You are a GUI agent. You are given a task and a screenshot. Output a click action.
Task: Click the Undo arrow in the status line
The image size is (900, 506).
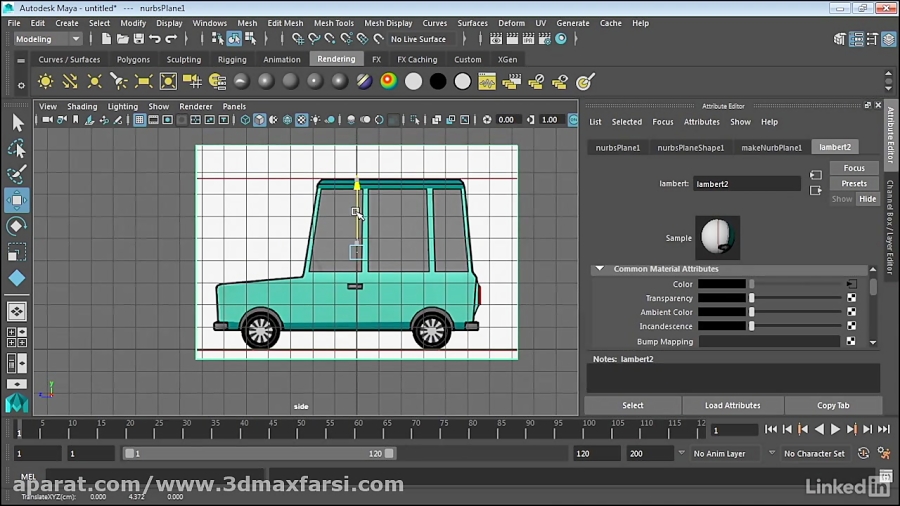coord(154,39)
